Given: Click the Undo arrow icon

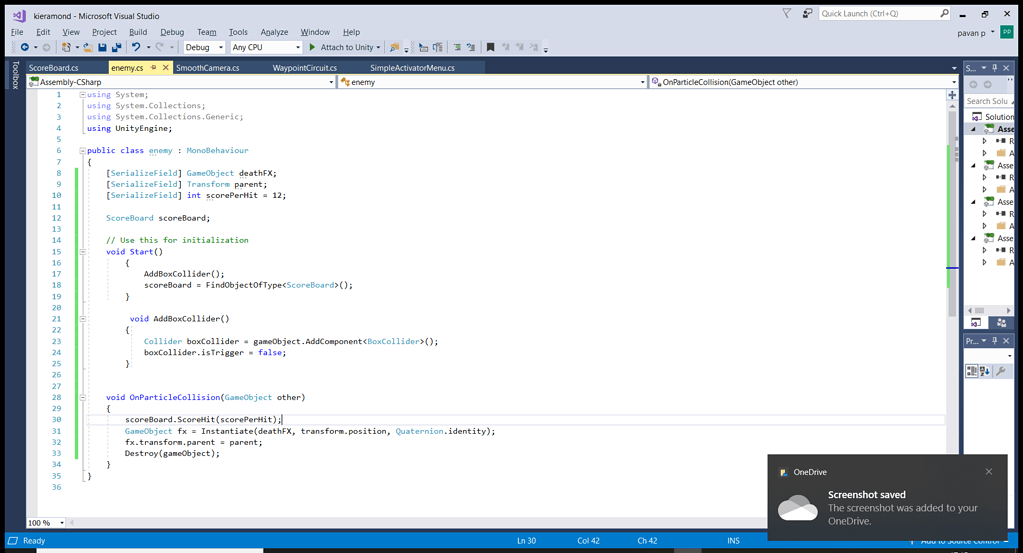Looking at the screenshot, I should (135, 47).
